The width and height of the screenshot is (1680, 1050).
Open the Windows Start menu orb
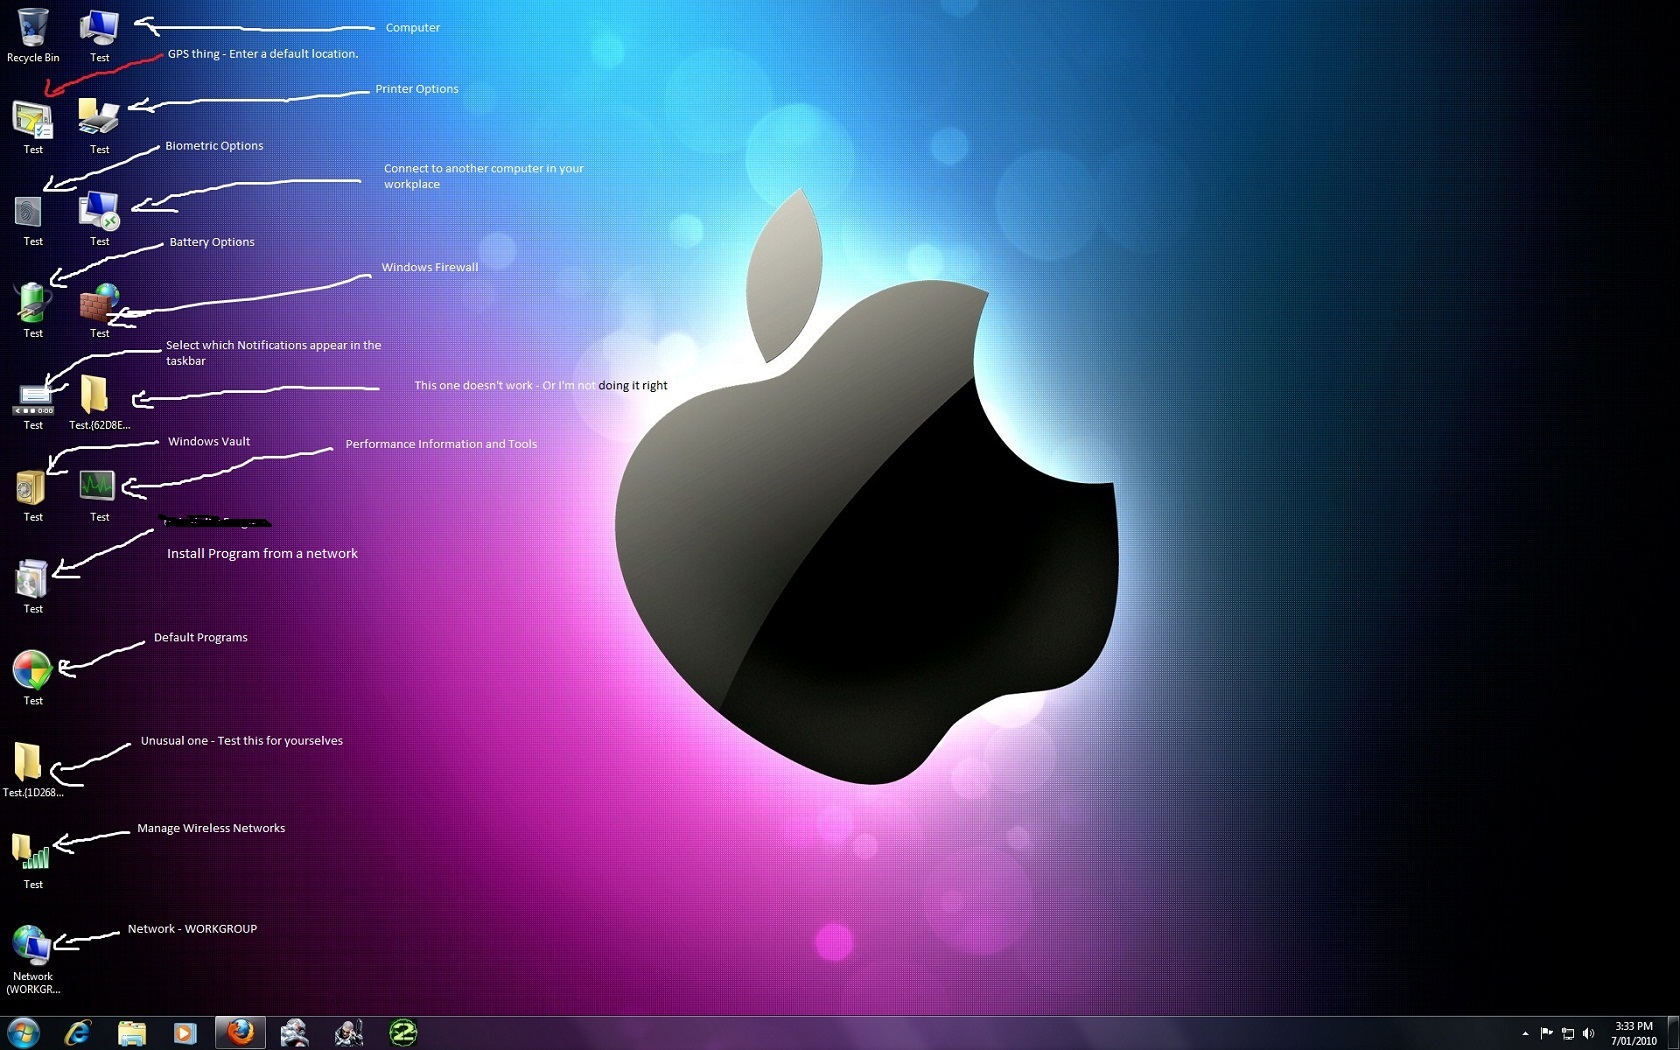[x=23, y=1032]
